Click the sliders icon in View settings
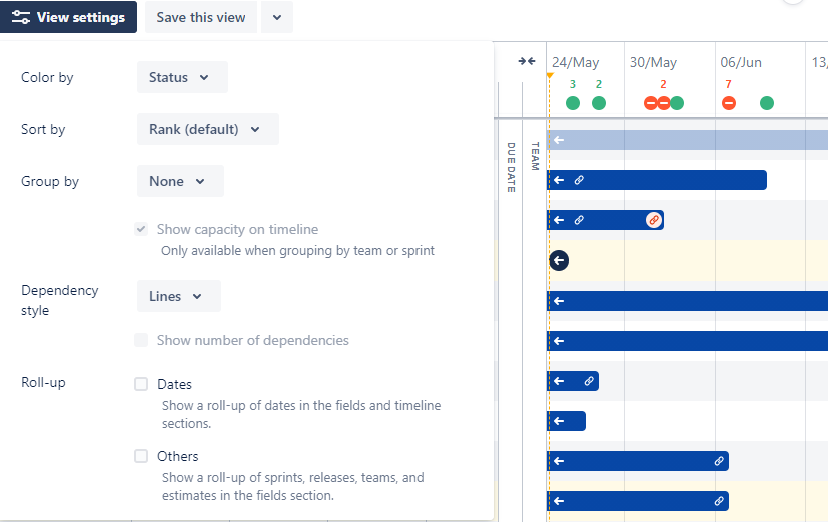828x522 pixels. [x=21, y=17]
